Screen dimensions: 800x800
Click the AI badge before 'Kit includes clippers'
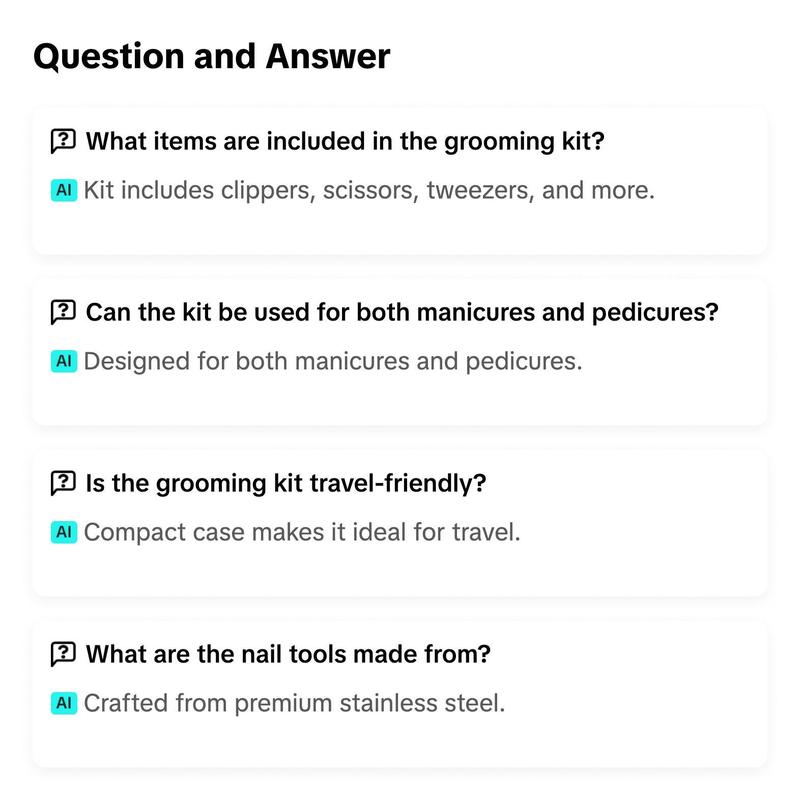(x=64, y=190)
